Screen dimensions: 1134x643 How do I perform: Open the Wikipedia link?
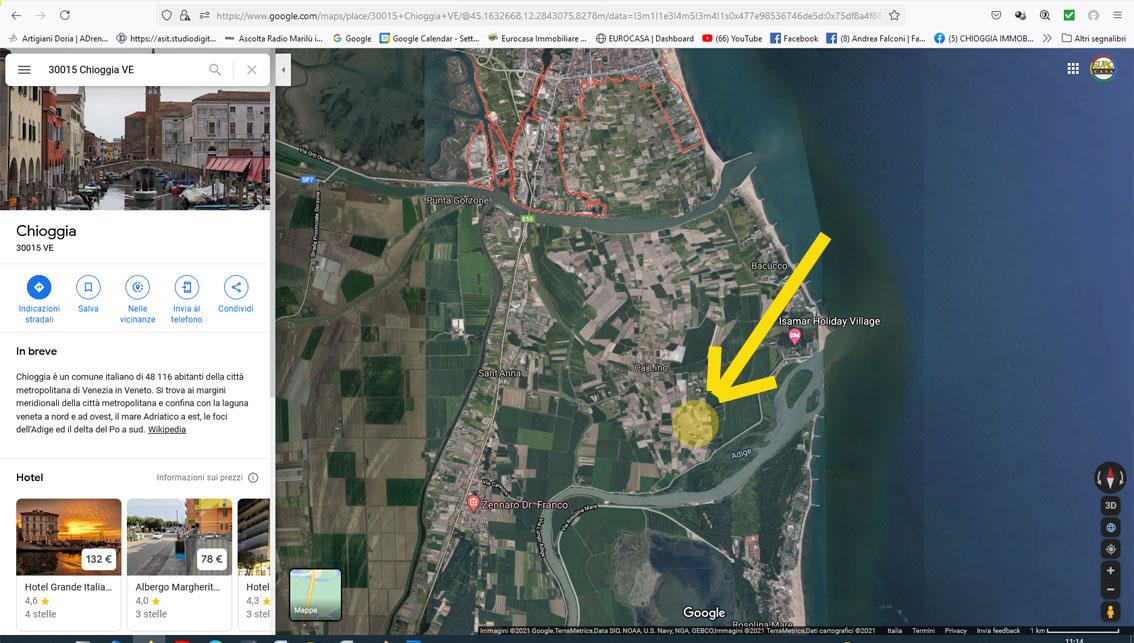click(167, 430)
